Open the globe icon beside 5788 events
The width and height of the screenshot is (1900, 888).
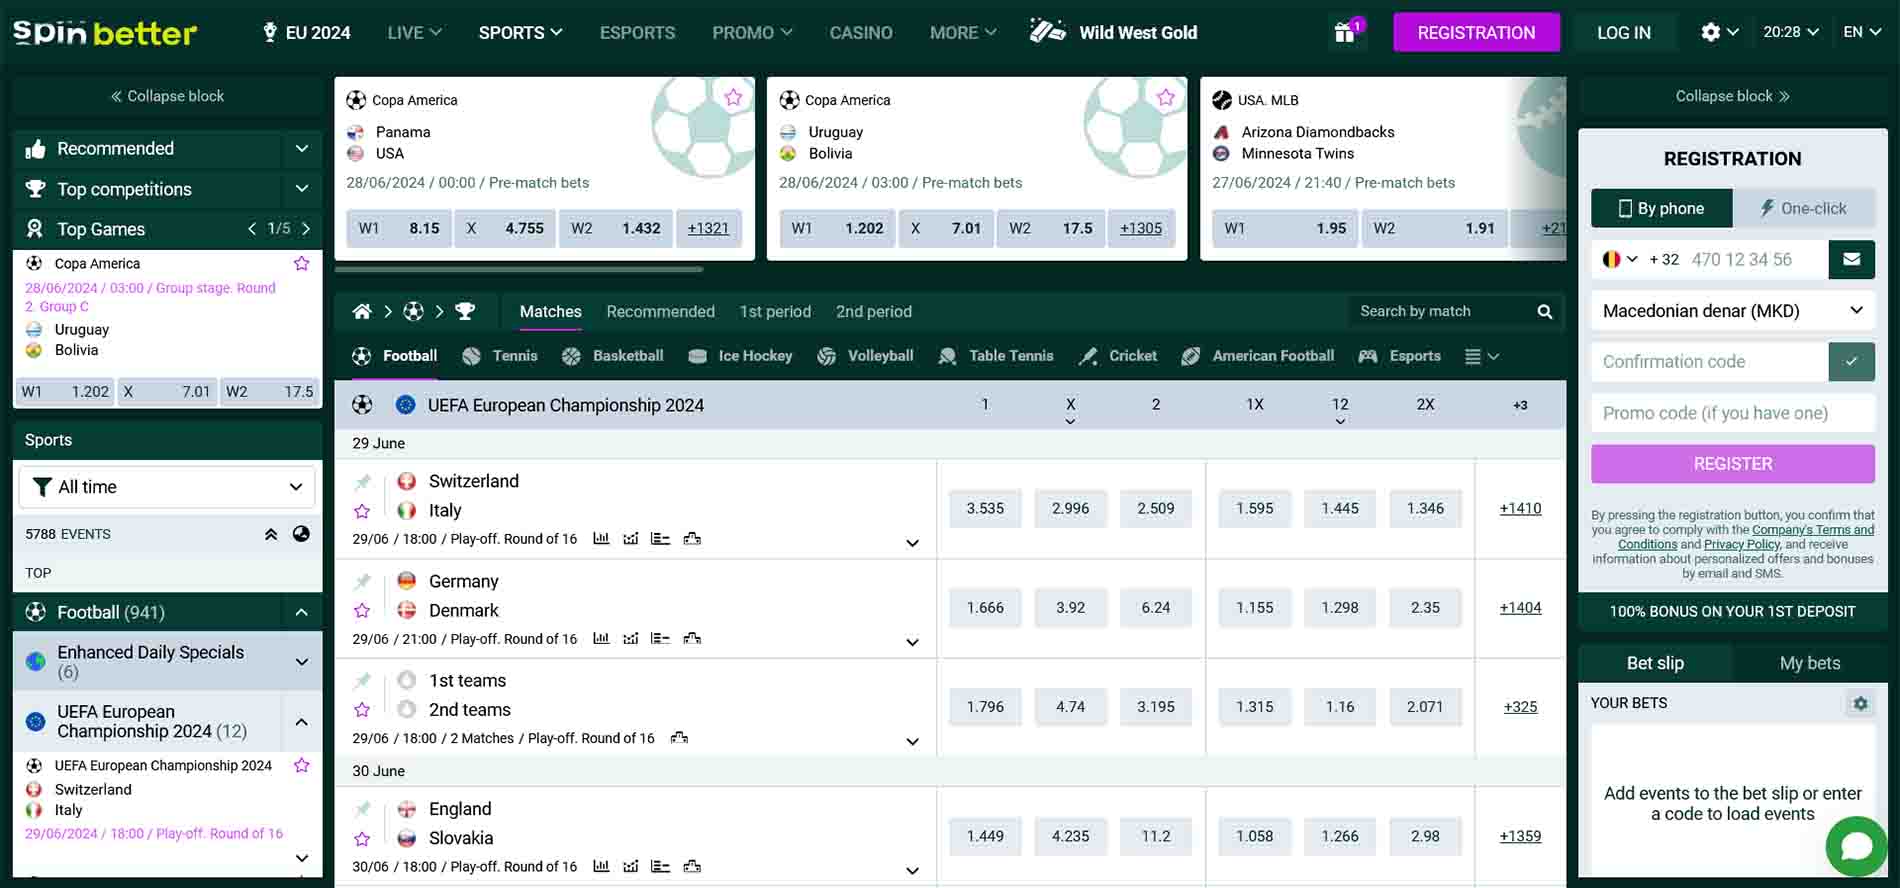tap(301, 534)
